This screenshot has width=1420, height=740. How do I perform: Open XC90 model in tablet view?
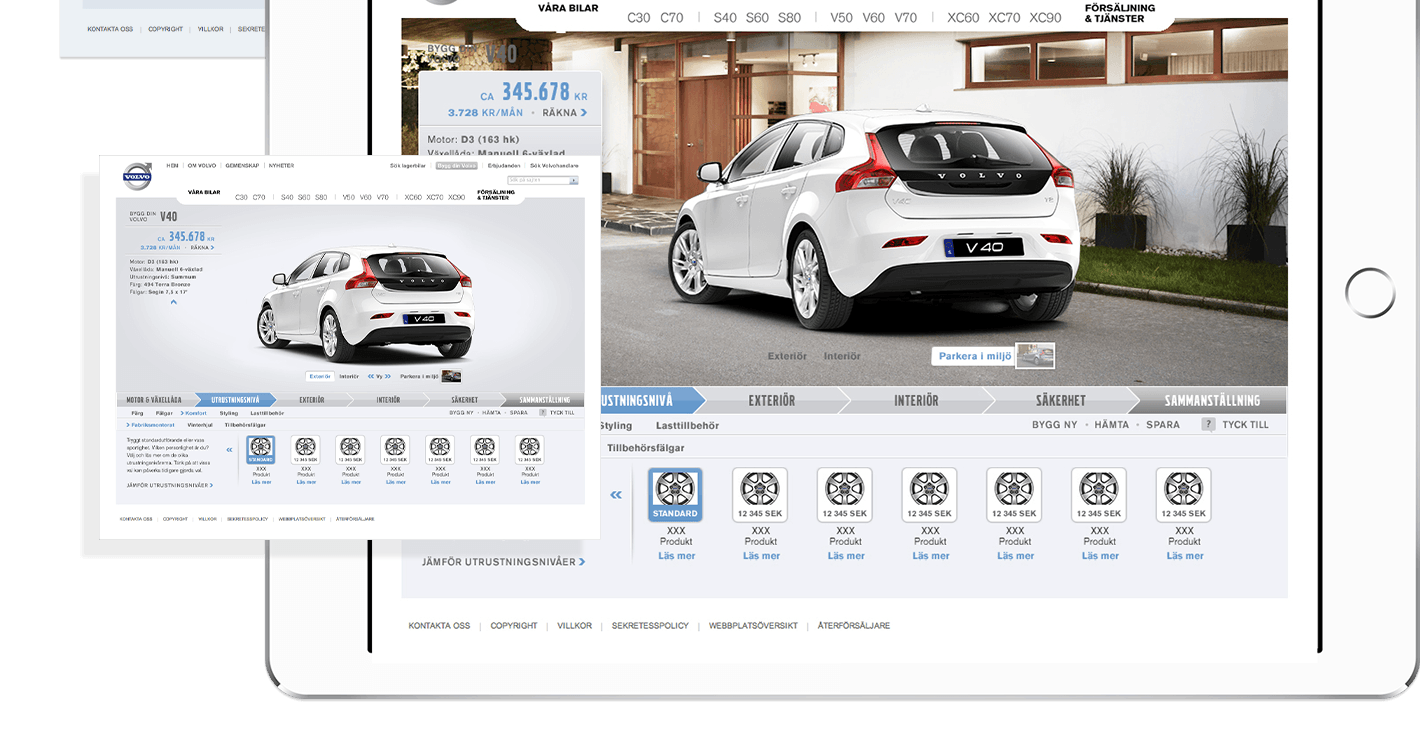[1045, 18]
